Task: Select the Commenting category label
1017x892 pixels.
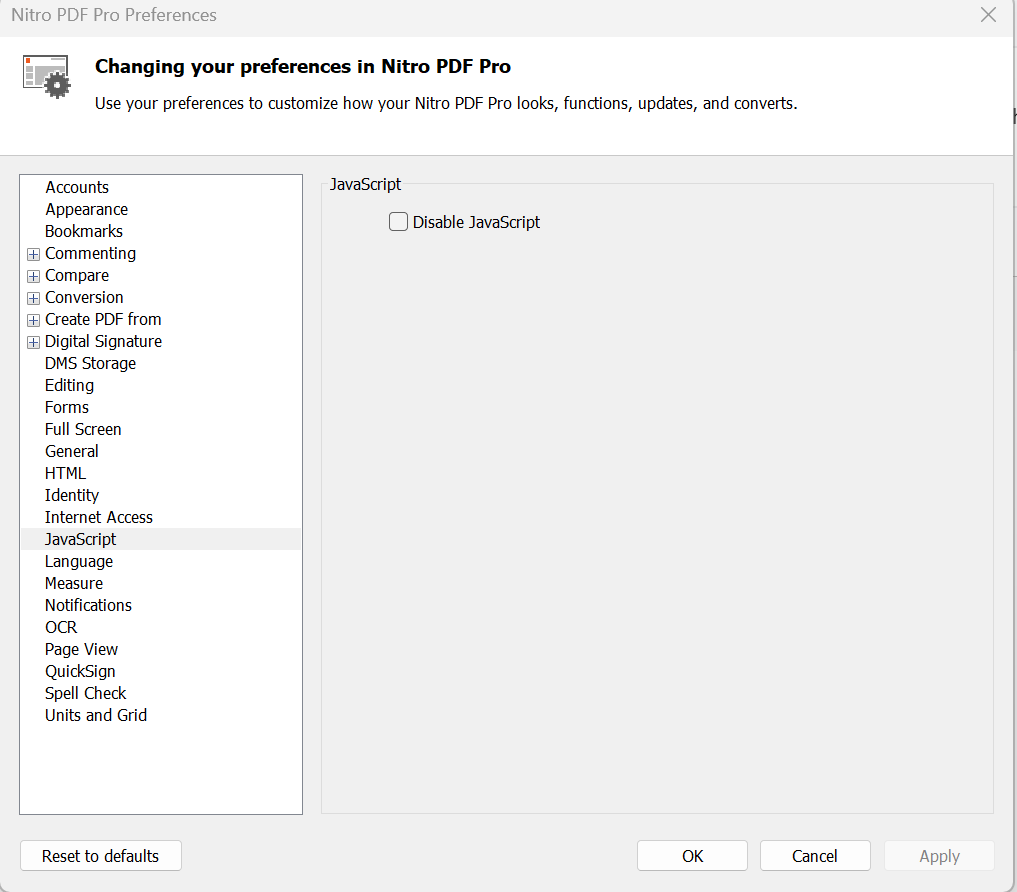Action: [90, 254]
